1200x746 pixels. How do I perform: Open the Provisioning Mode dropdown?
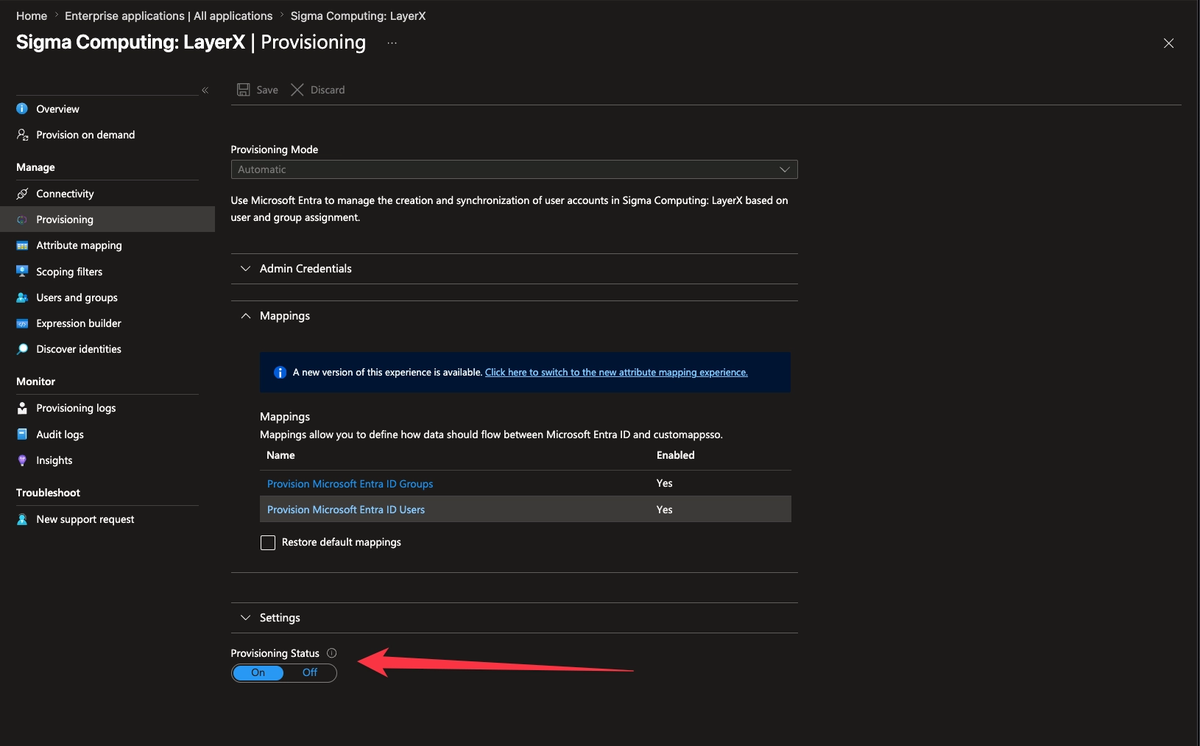[x=514, y=170]
